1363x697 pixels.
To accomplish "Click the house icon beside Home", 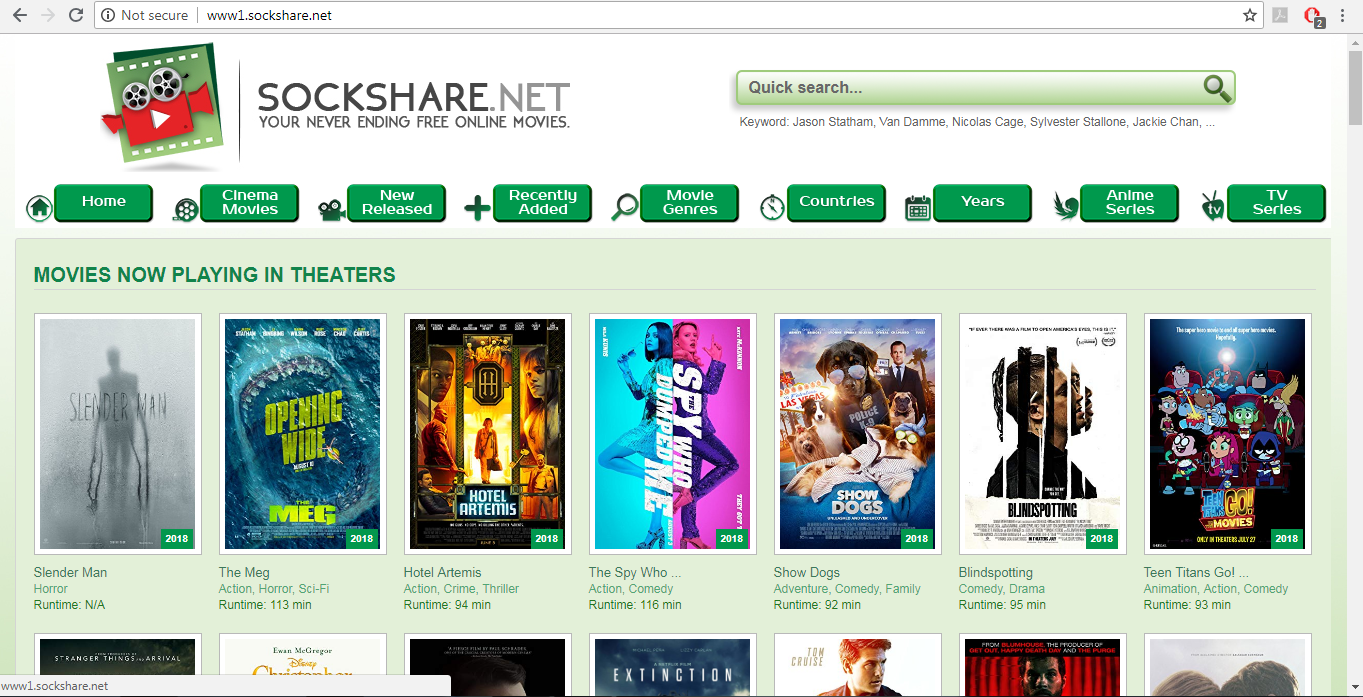I will coord(39,207).
